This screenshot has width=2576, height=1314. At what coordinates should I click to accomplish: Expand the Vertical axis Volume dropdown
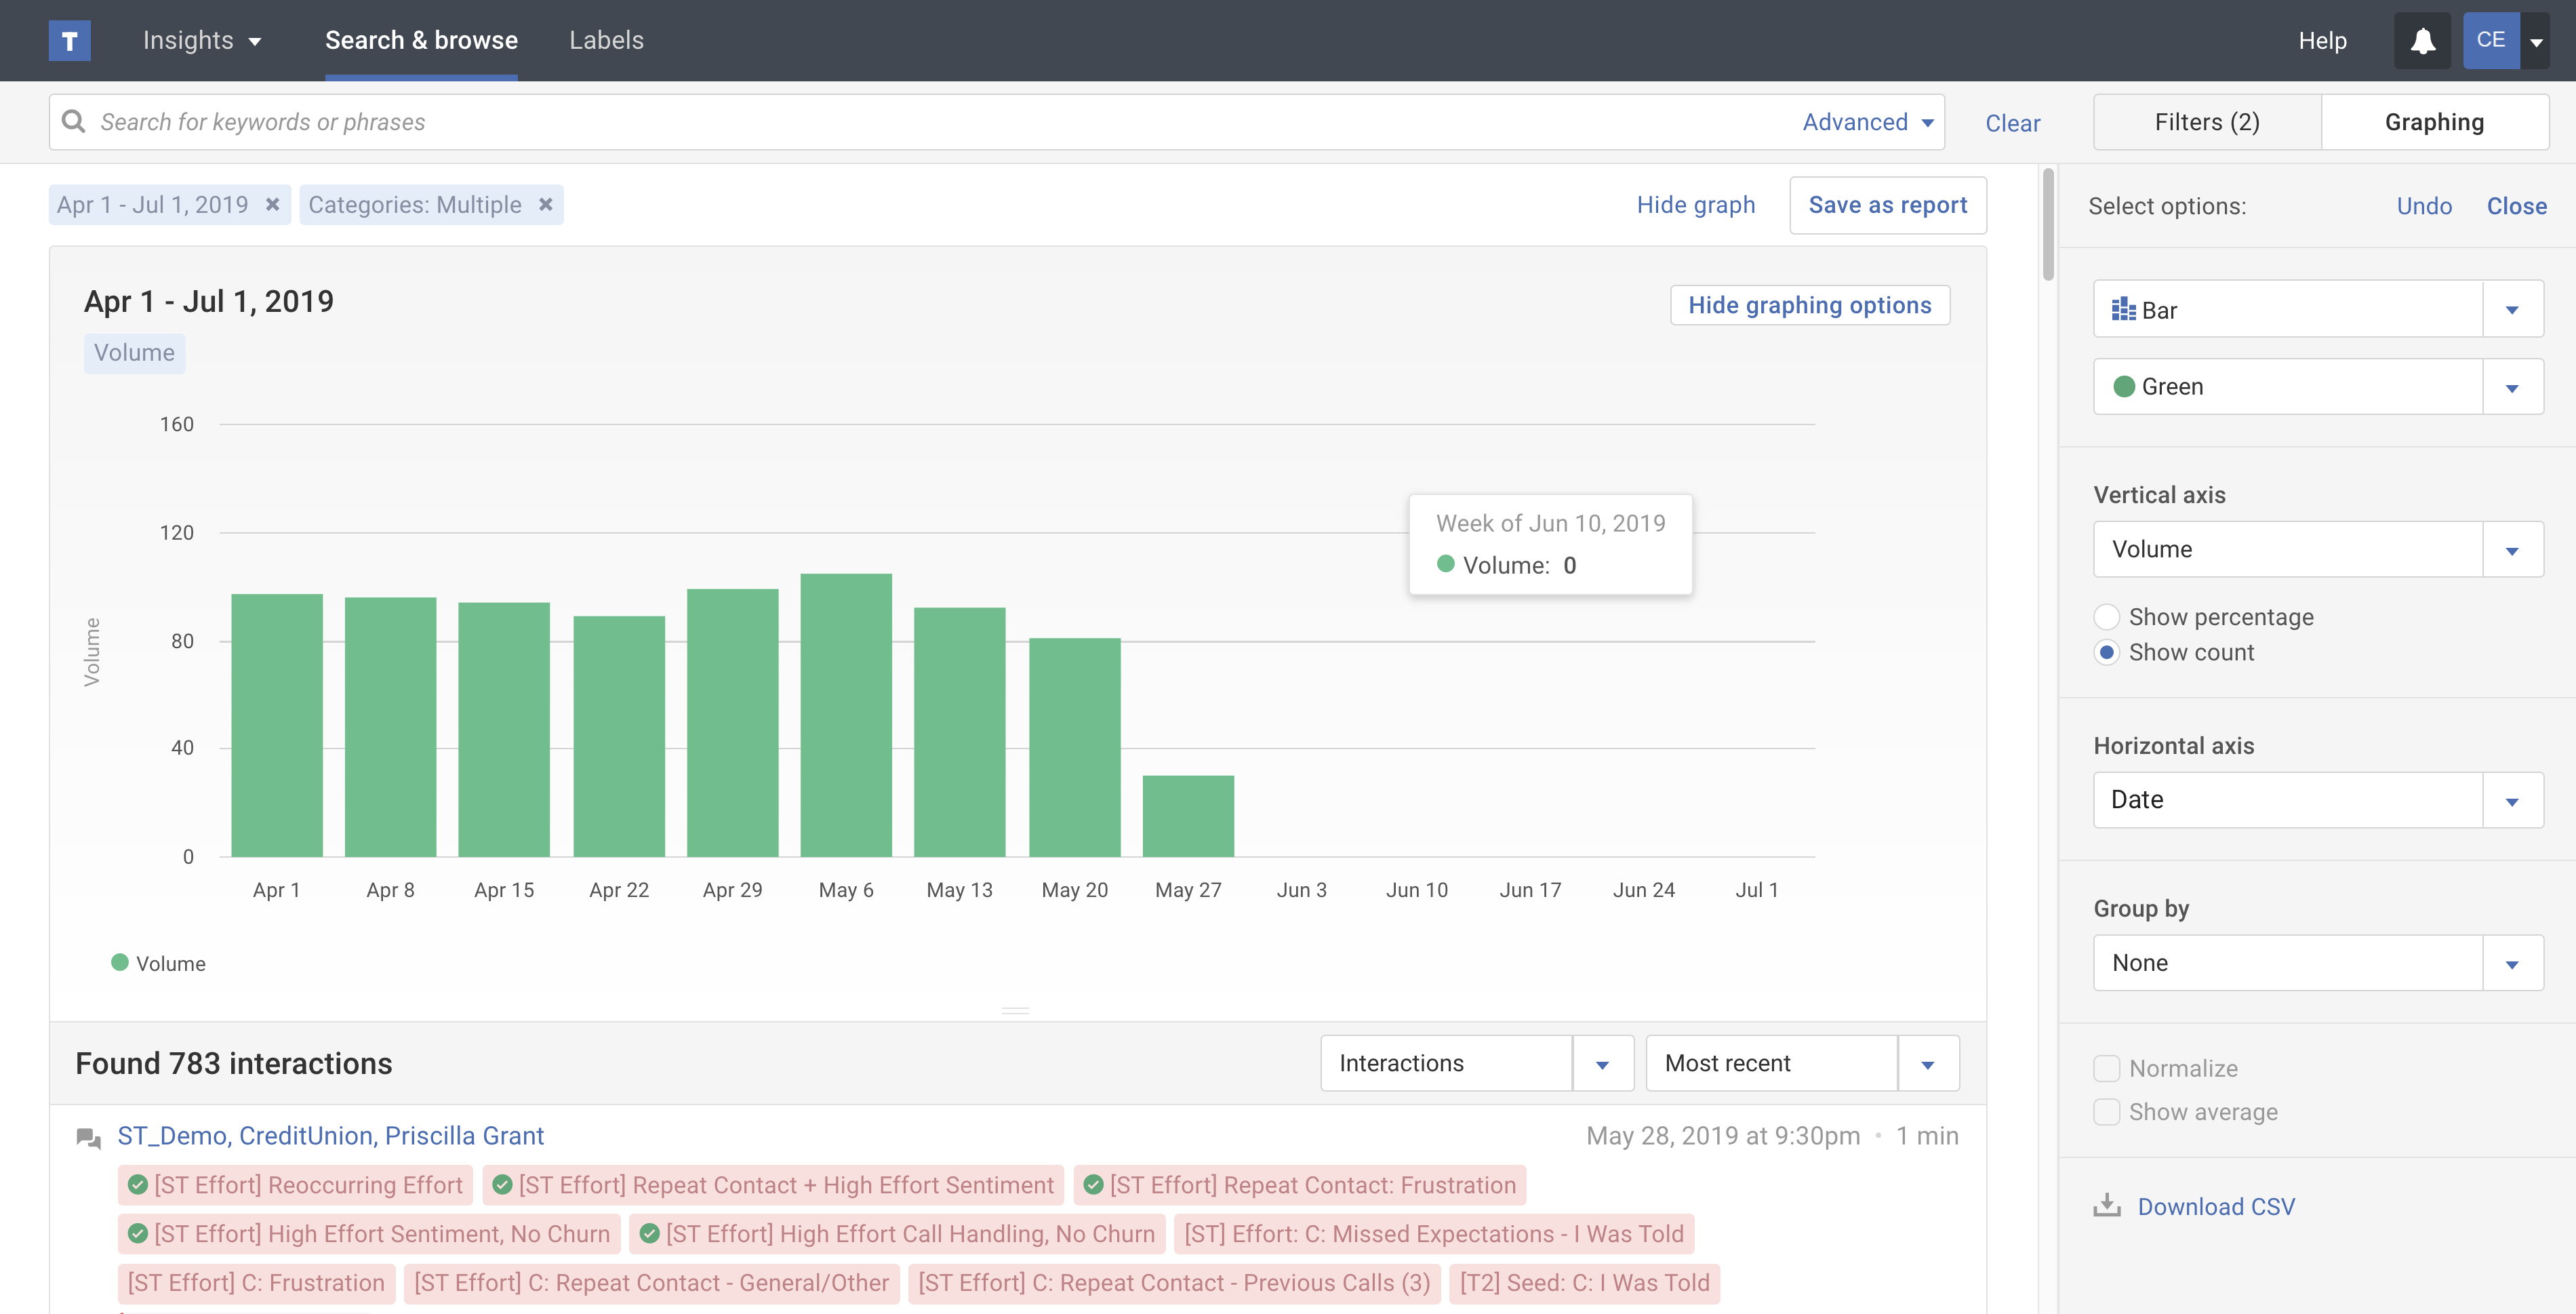[2512, 550]
